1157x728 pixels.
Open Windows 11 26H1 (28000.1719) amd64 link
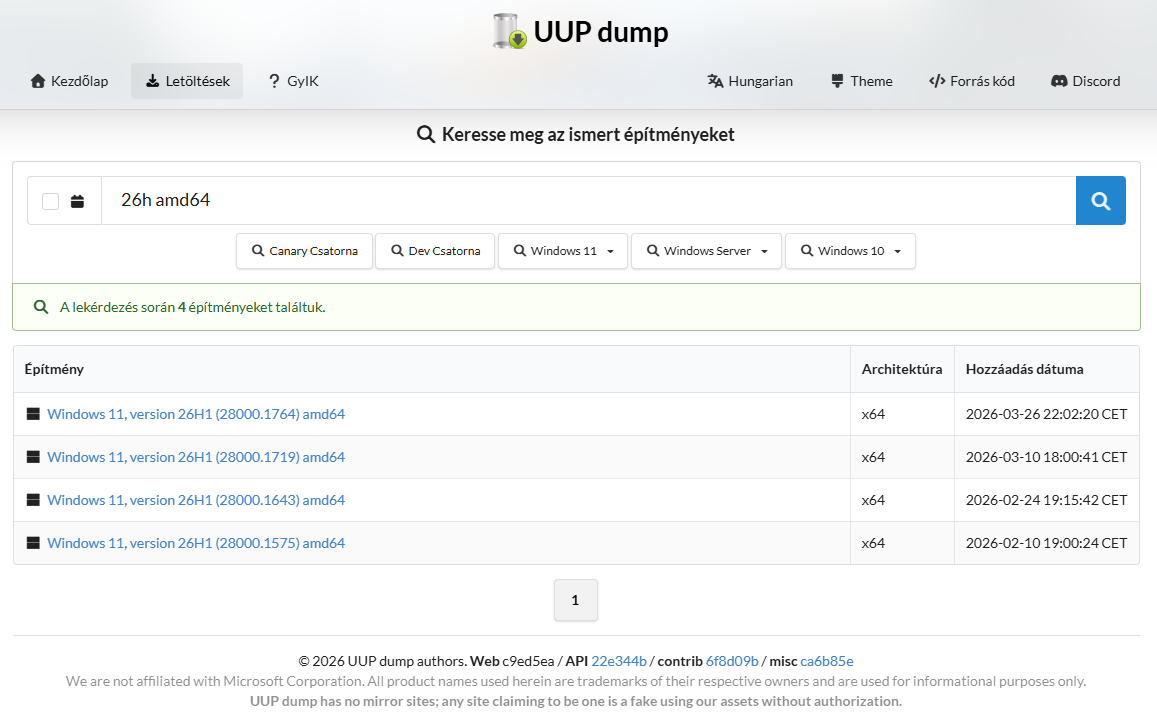coord(196,457)
